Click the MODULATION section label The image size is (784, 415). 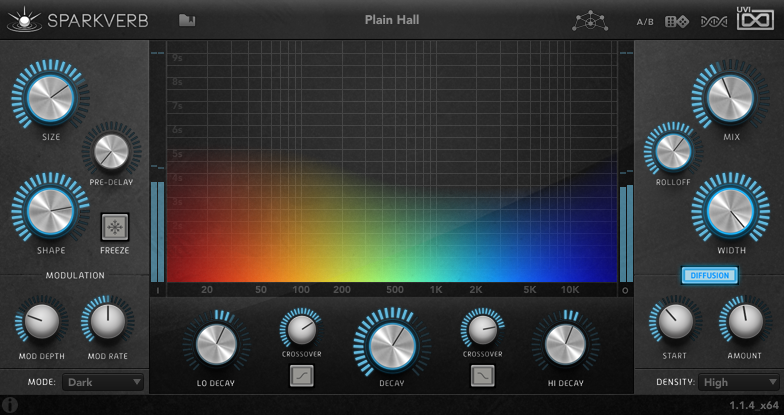click(x=75, y=276)
